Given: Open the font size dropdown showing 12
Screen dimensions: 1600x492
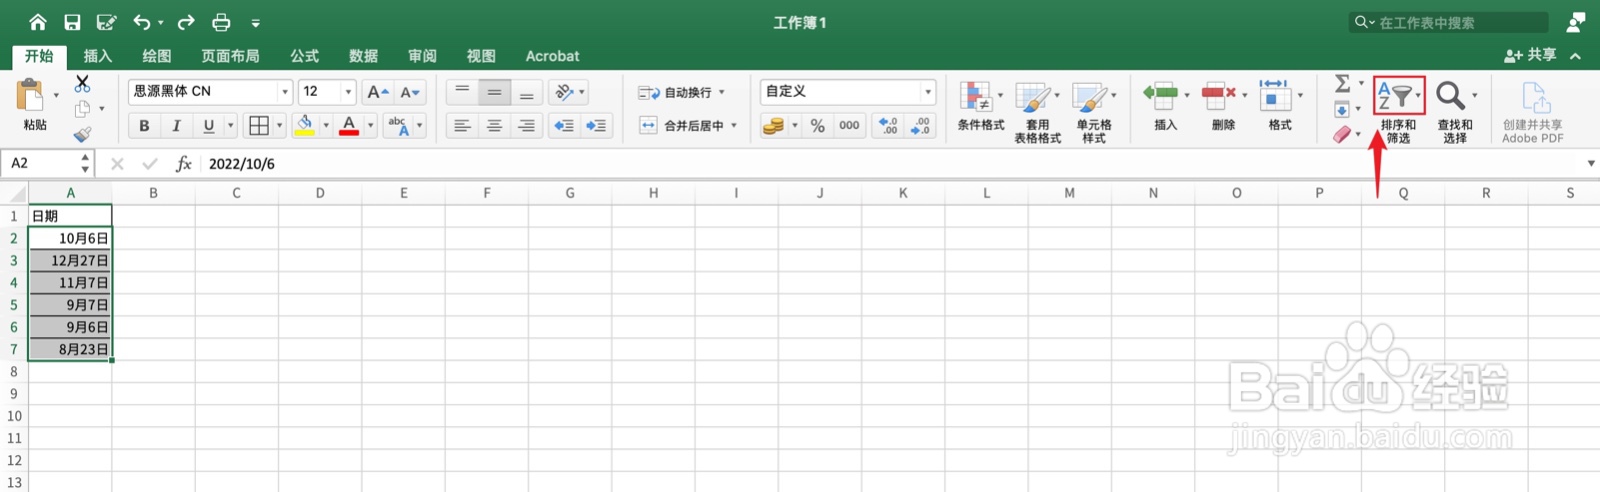Looking at the screenshot, I should click(348, 92).
